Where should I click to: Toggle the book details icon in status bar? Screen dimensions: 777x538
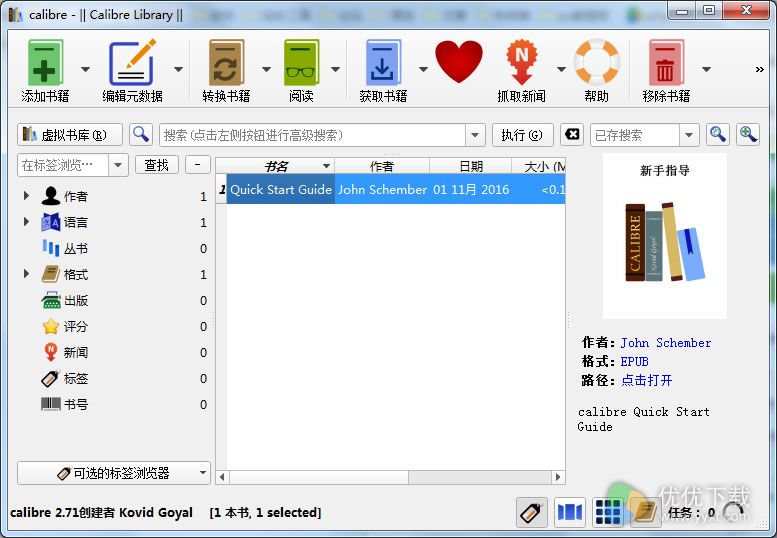tap(645, 512)
